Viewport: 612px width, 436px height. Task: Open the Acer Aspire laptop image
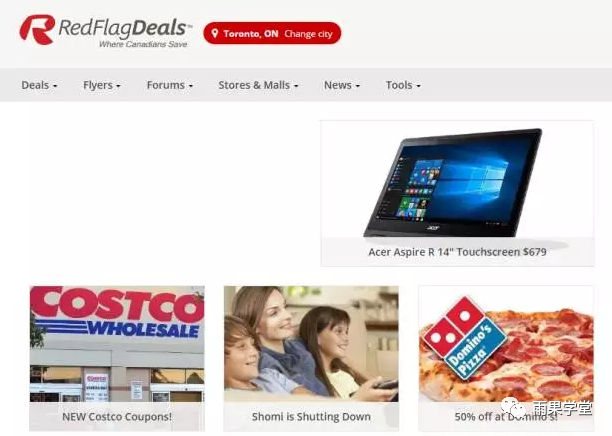pyautogui.click(x=457, y=180)
